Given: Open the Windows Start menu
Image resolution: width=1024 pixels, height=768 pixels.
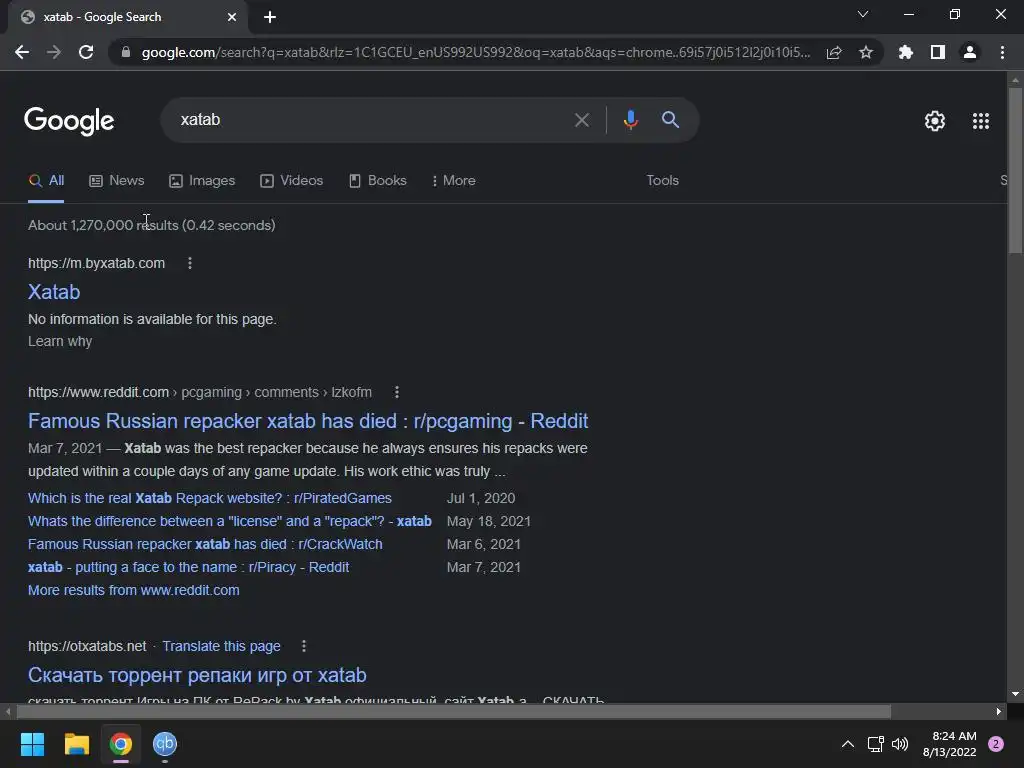Looking at the screenshot, I should pos(32,744).
